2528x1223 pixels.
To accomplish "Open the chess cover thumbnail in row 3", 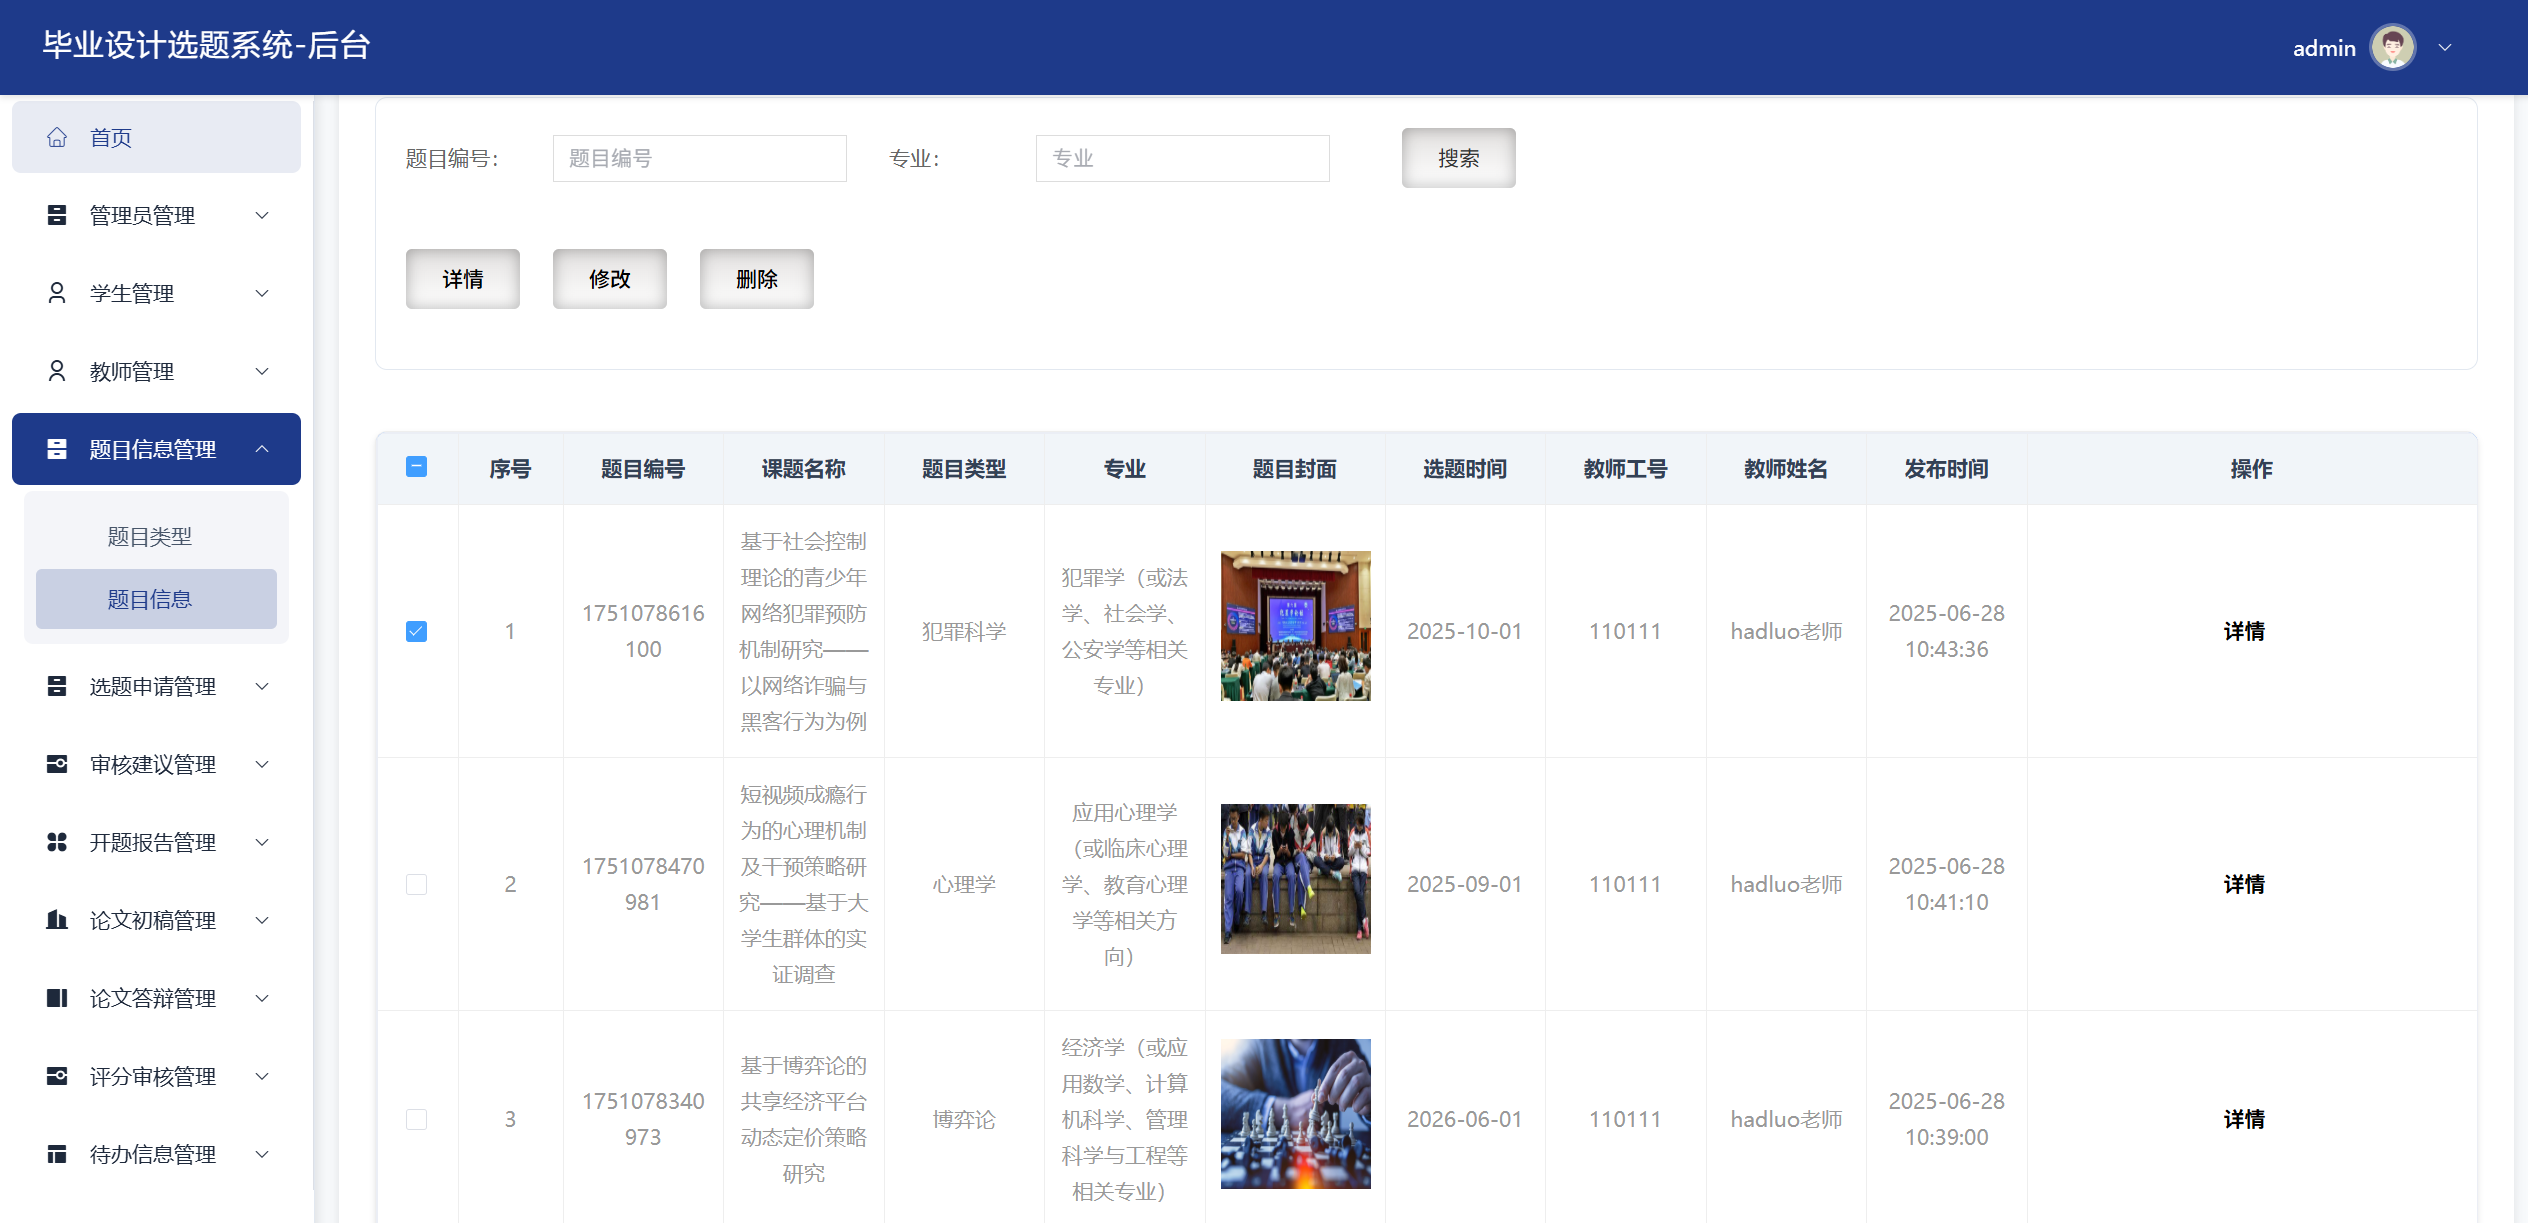I will pyautogui.click(x=1295, y=1113).
